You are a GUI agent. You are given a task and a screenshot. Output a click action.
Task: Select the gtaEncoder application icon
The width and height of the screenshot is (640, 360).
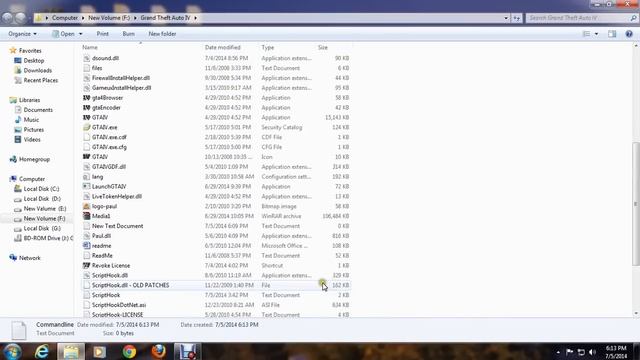(87, 107)
